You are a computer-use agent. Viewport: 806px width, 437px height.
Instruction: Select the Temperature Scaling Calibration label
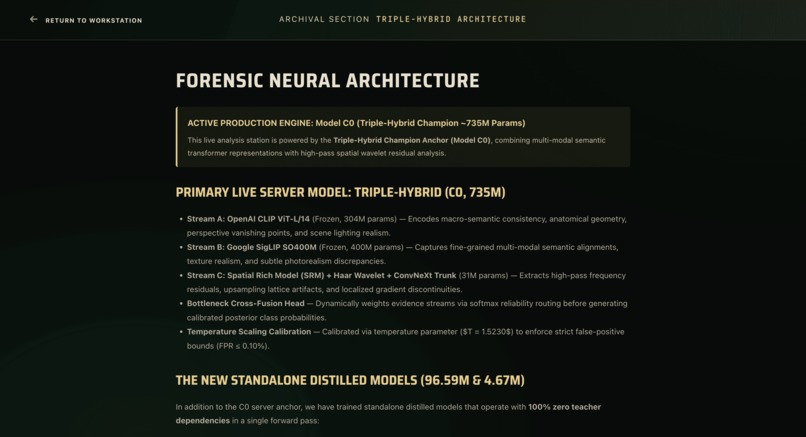(x=249, y=332)
